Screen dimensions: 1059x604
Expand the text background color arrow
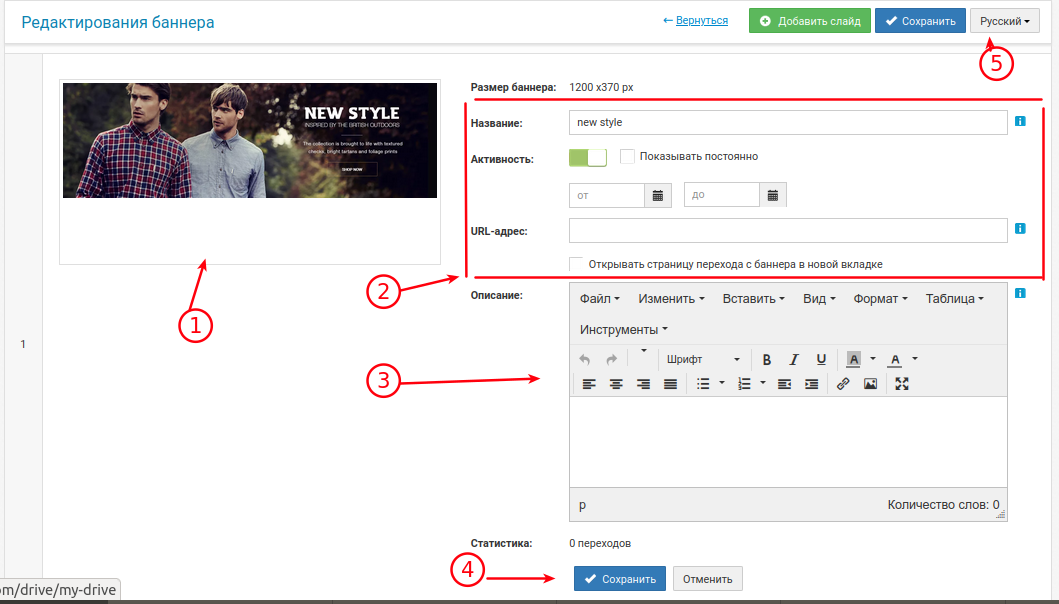(873, 359)
